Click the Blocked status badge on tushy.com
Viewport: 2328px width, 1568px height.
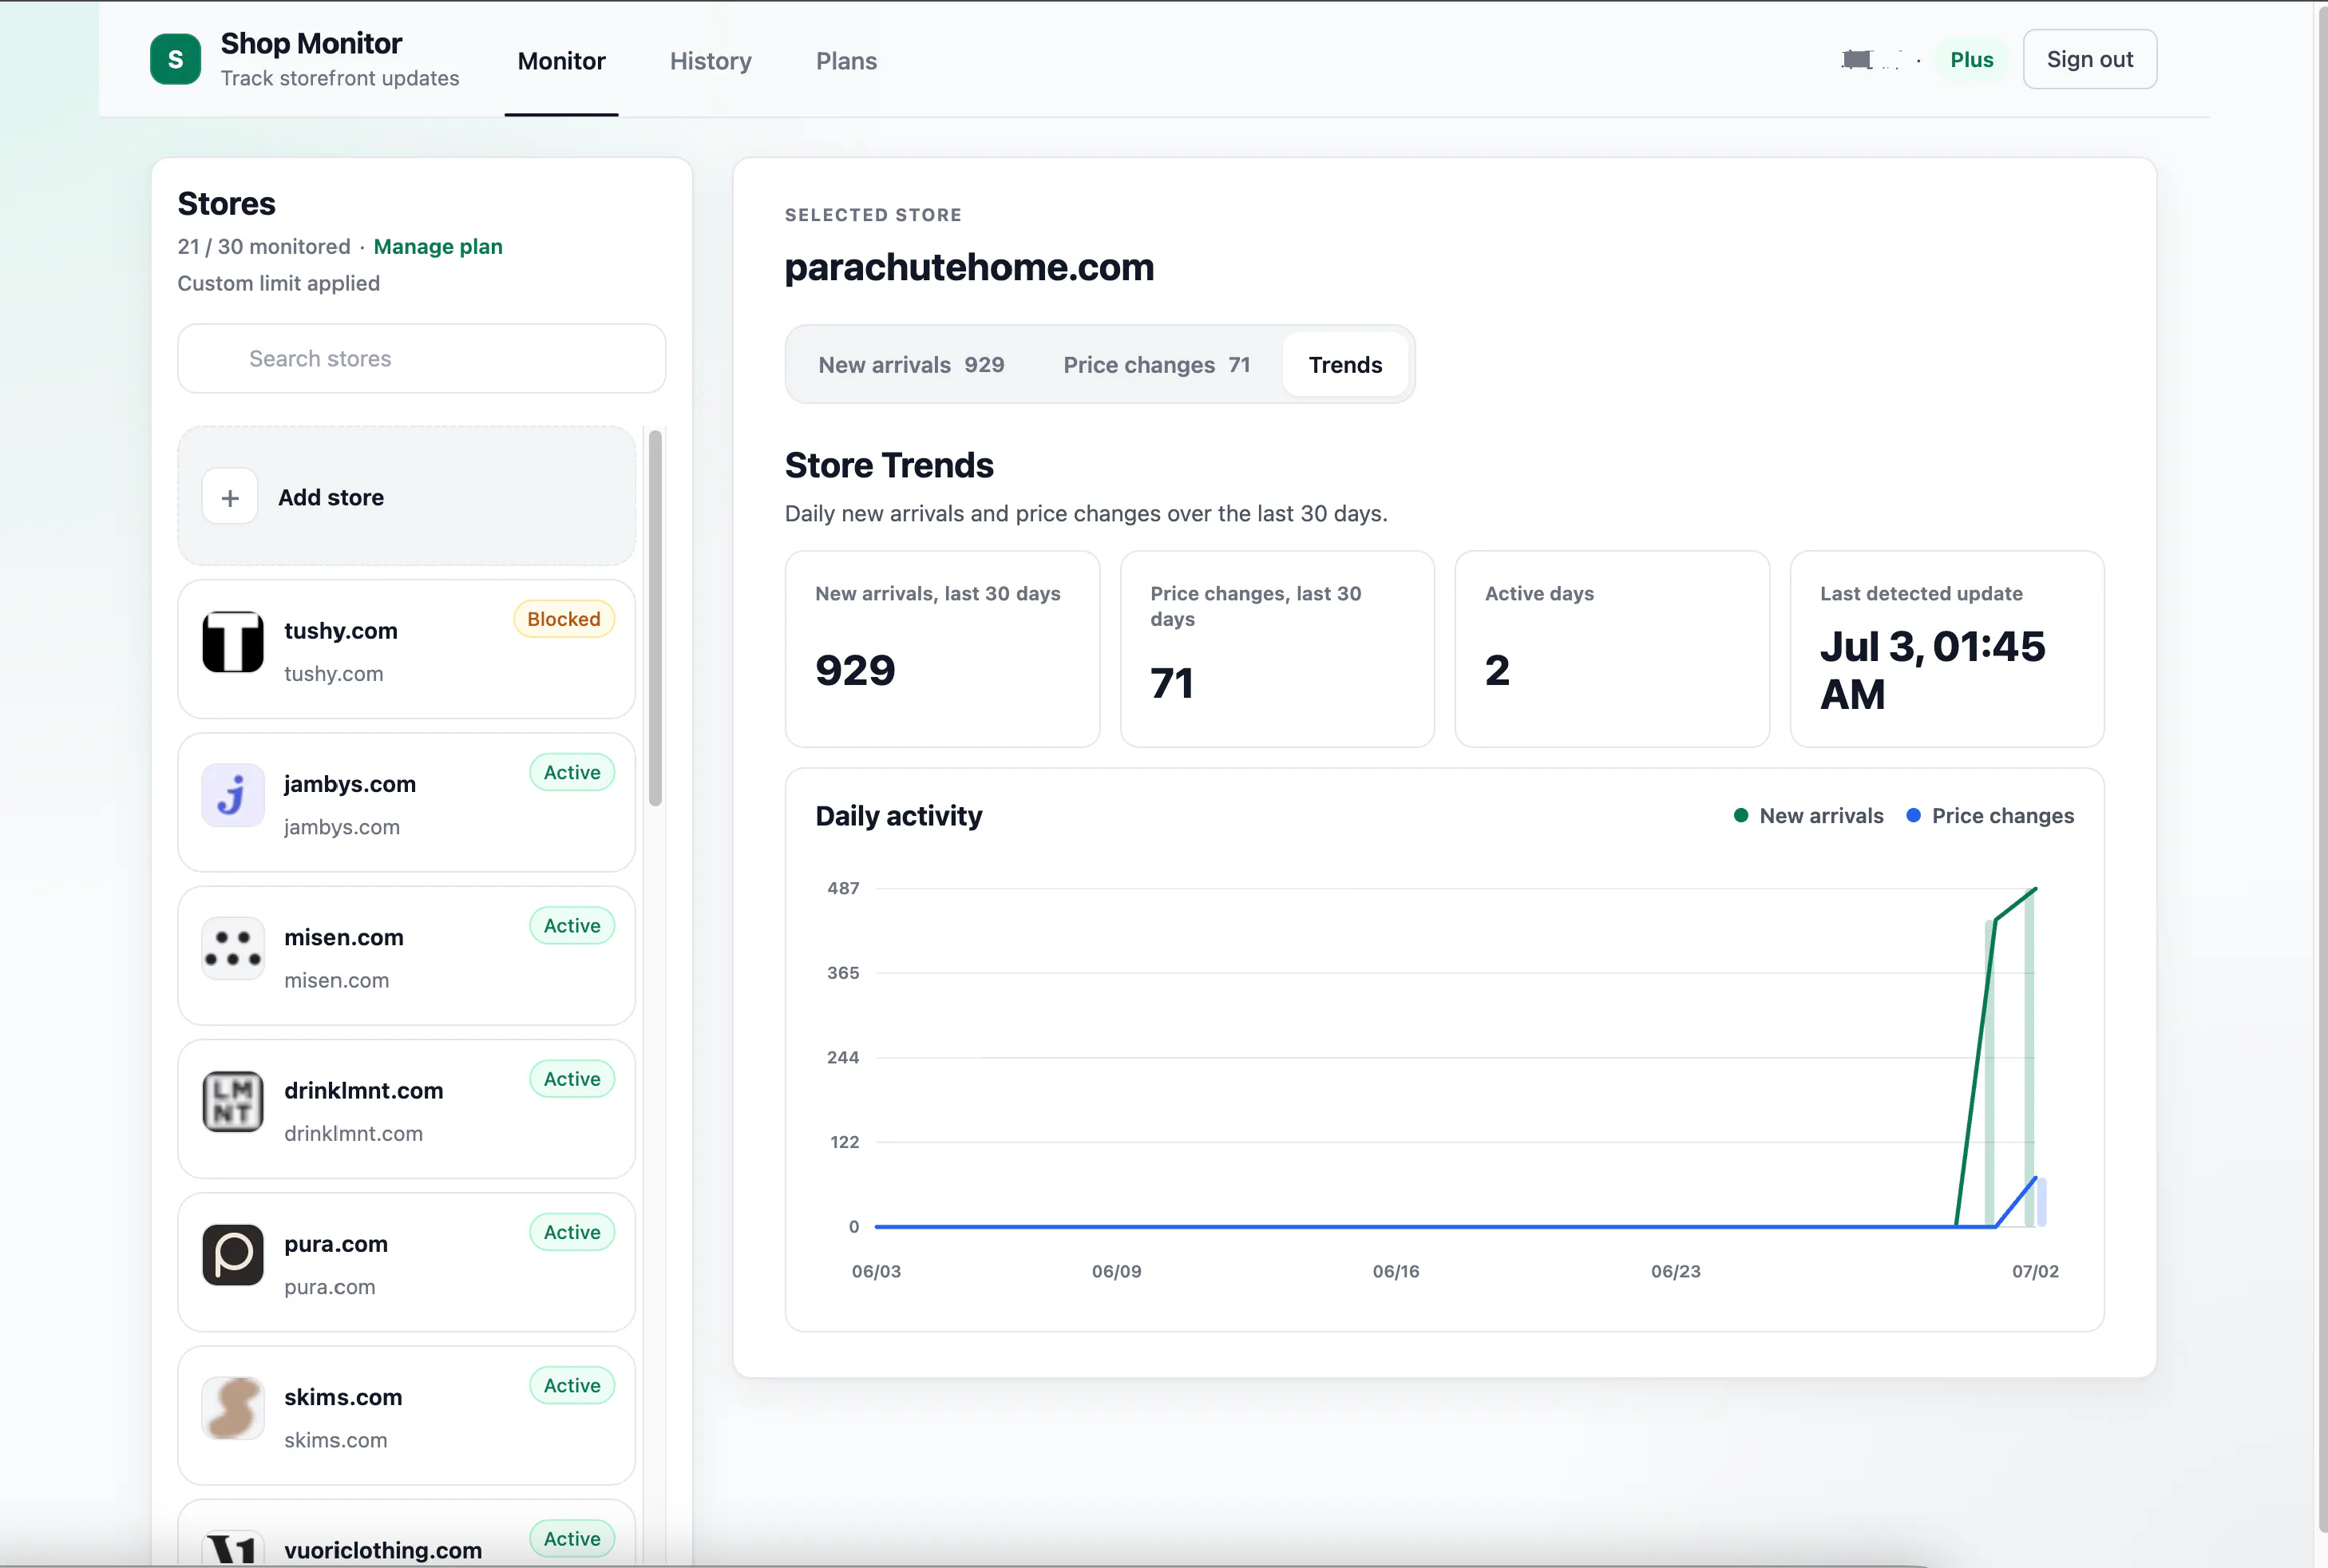point(563,618)
